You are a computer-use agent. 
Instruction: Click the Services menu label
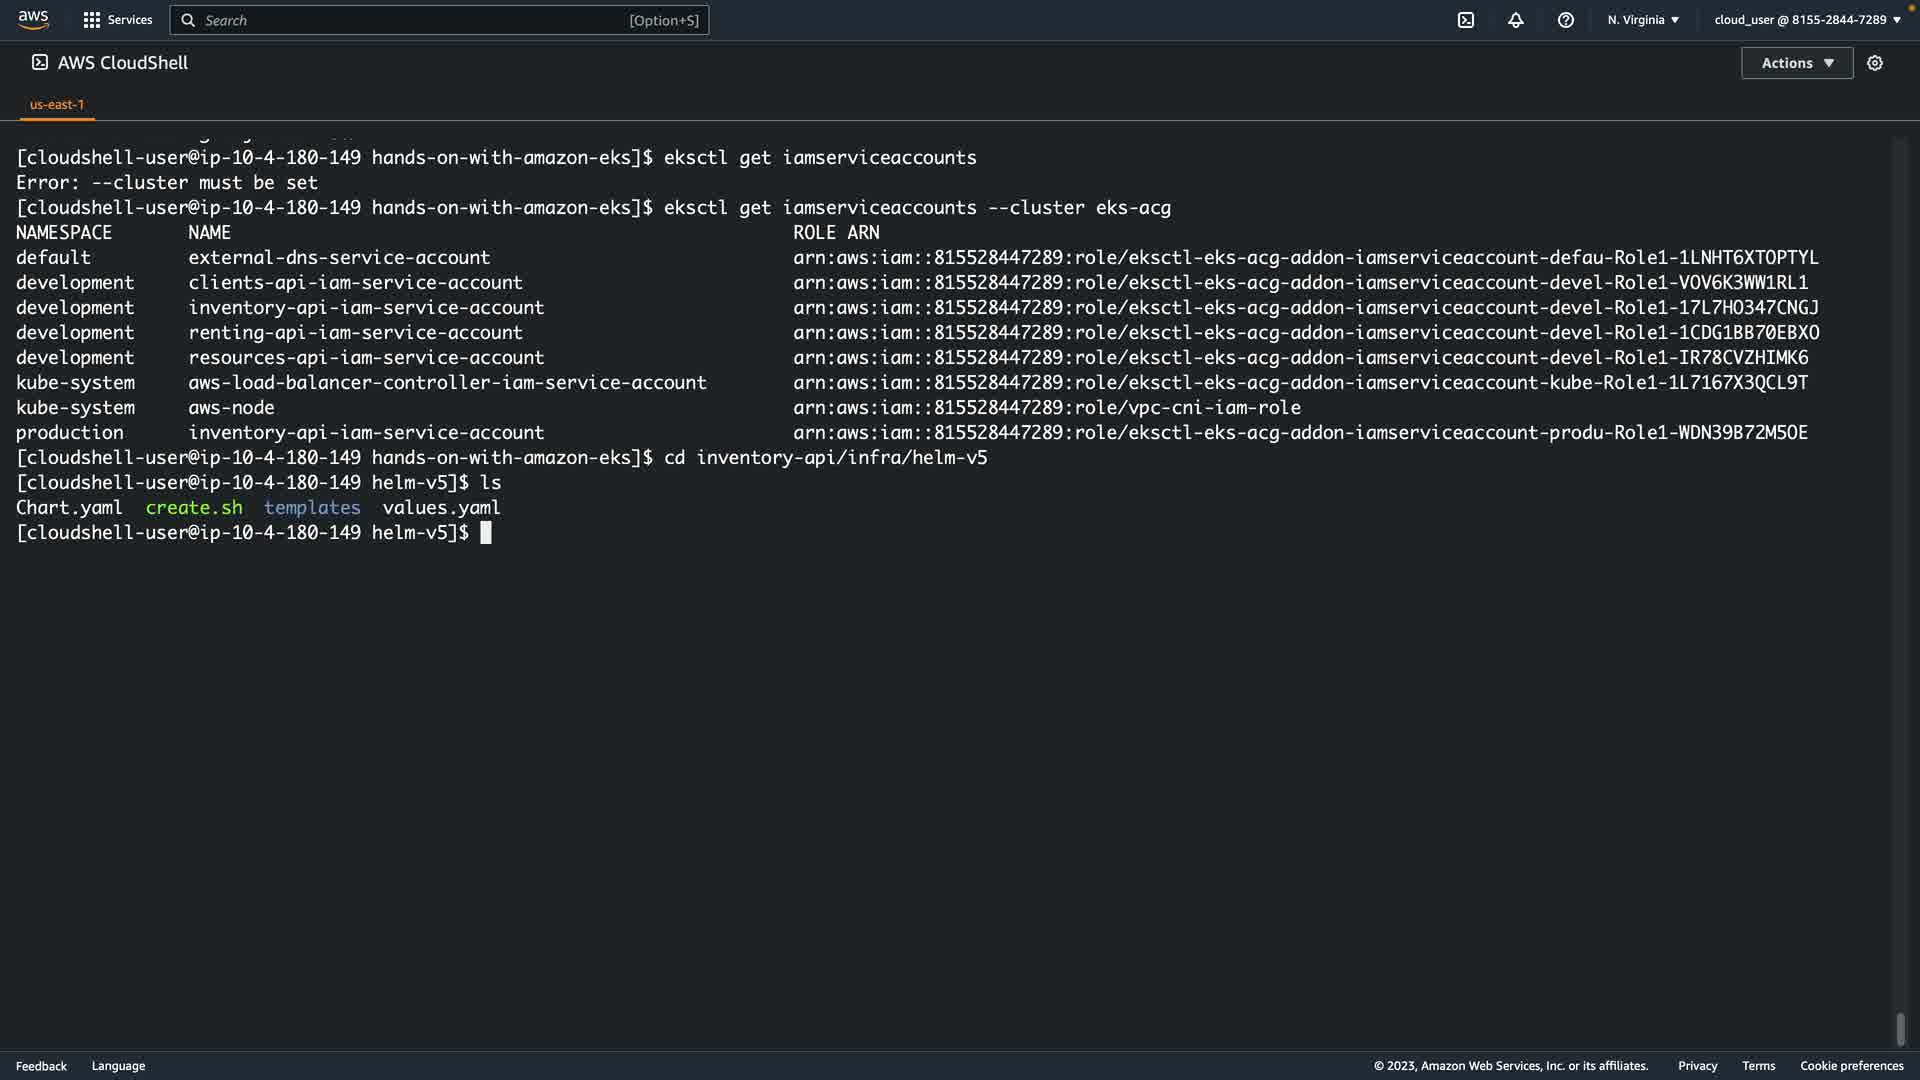coord(130,20)
